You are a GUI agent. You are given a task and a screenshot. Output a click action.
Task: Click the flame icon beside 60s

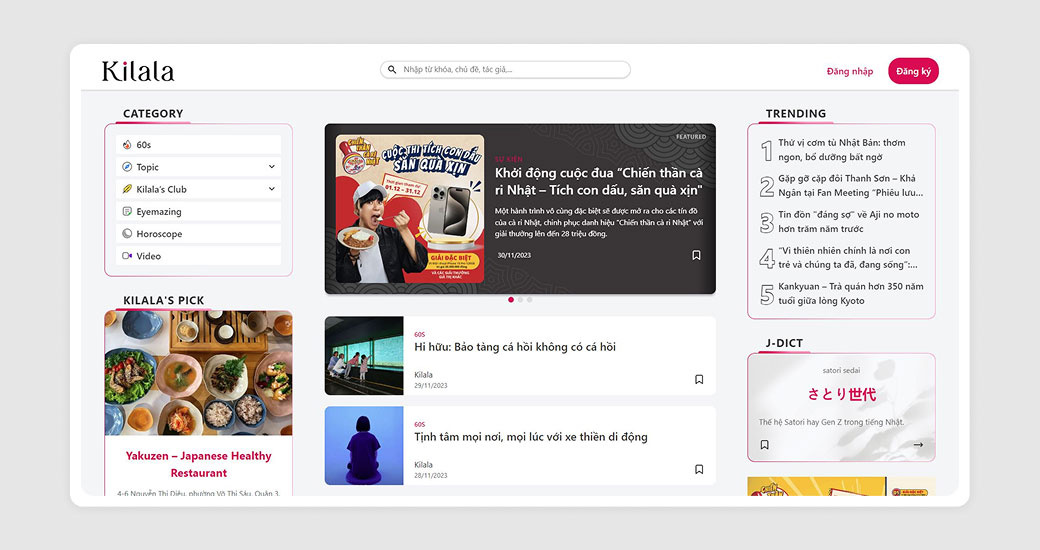127,145
